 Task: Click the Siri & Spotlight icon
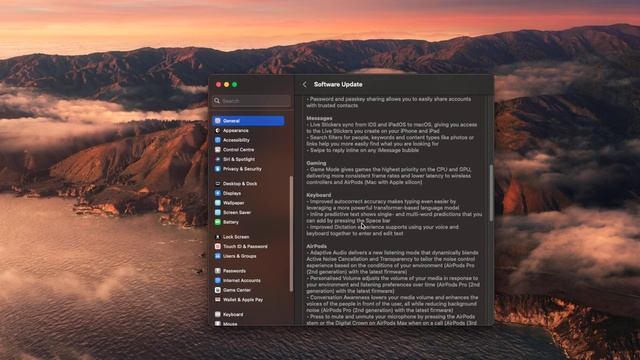(x=218, y=159)
